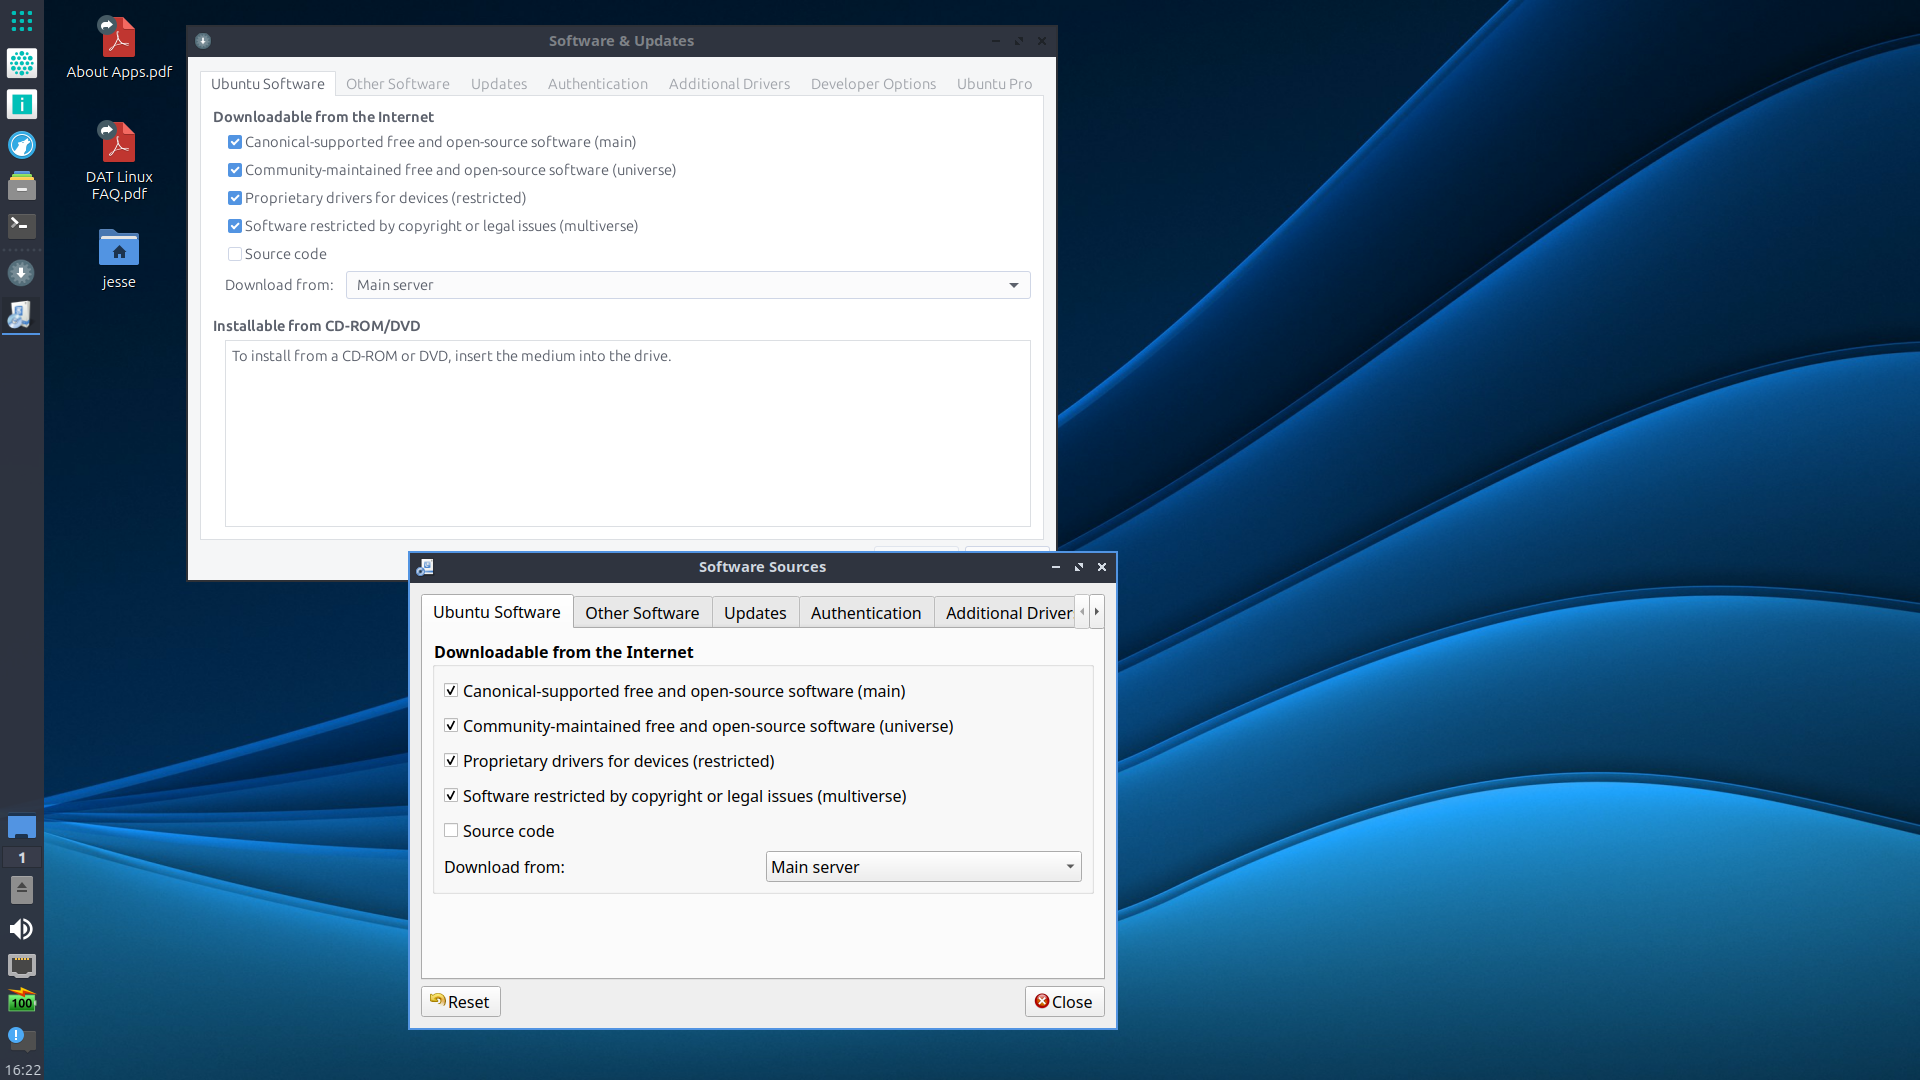
Task: Click the 16:22 clock in the panel
Action: (22, 1070)
